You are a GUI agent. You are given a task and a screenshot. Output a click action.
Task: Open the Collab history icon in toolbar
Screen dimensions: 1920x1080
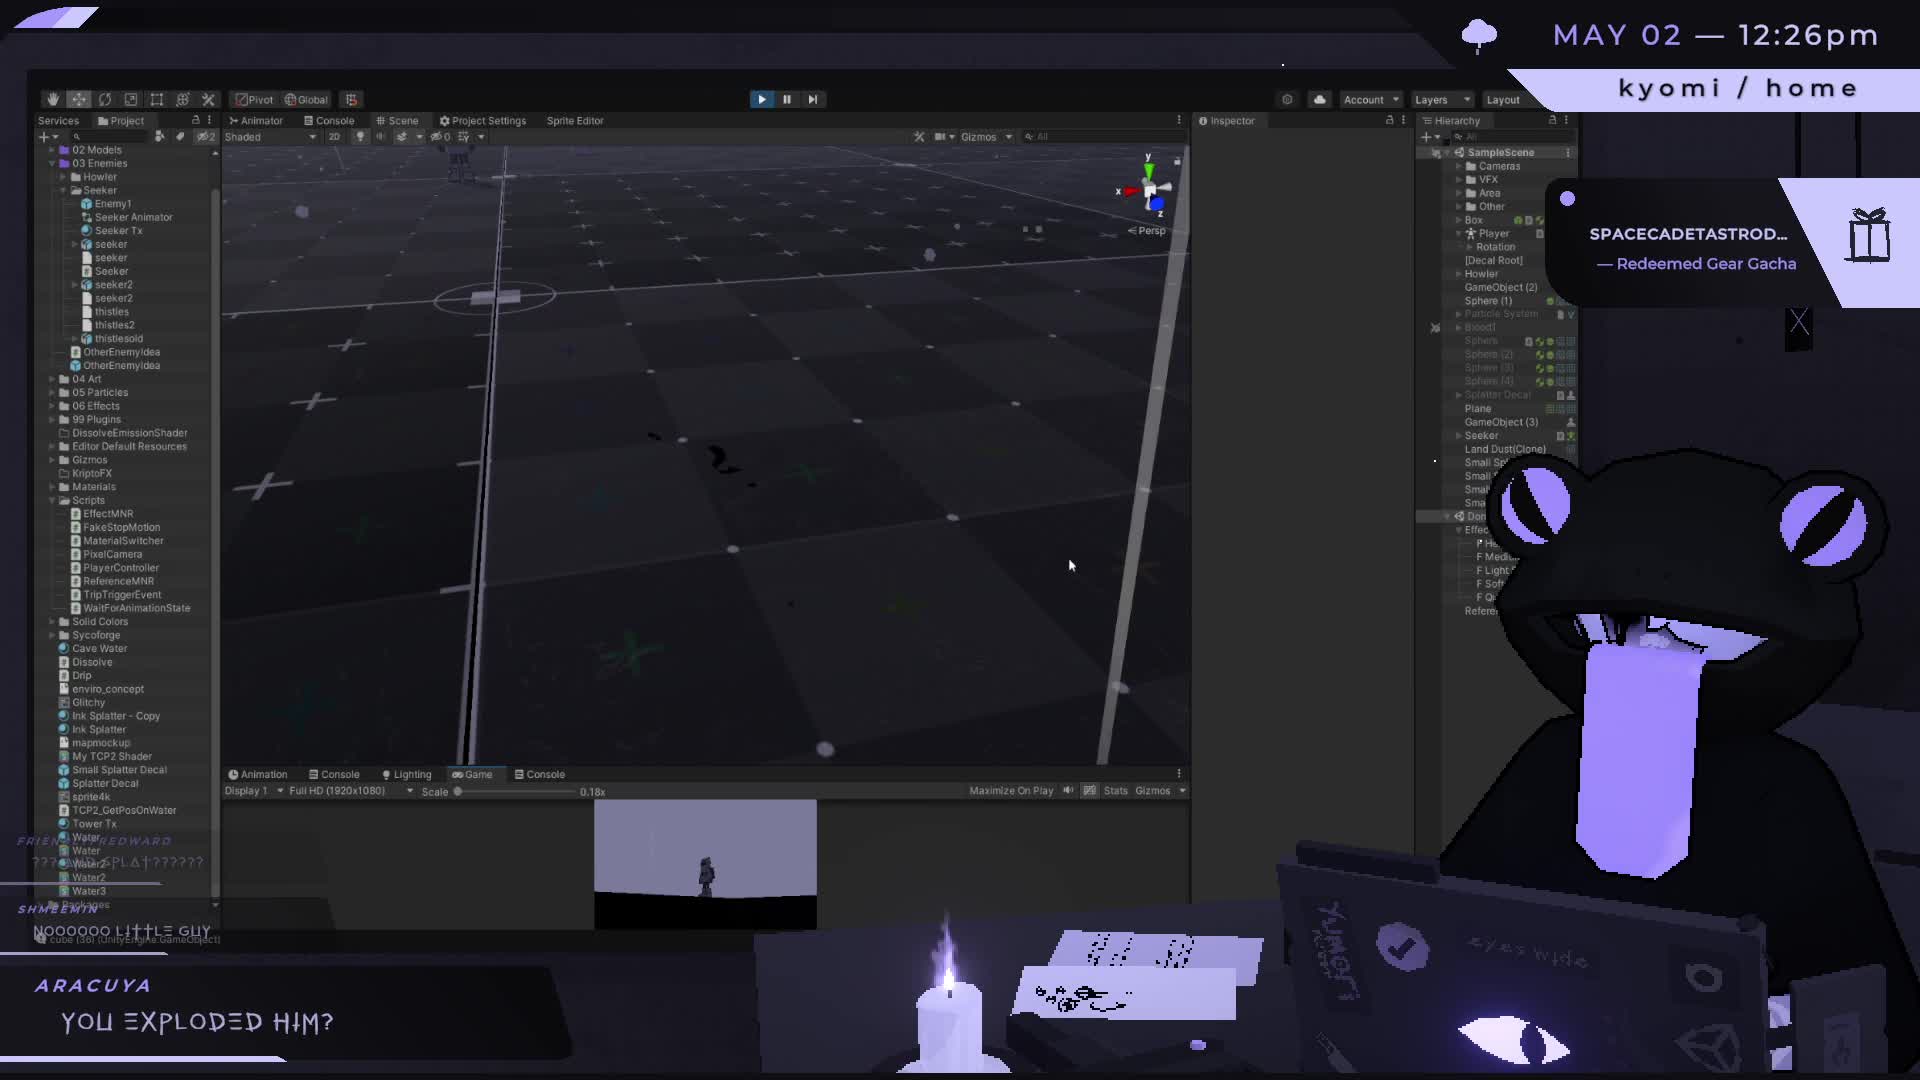(1287, 99)
